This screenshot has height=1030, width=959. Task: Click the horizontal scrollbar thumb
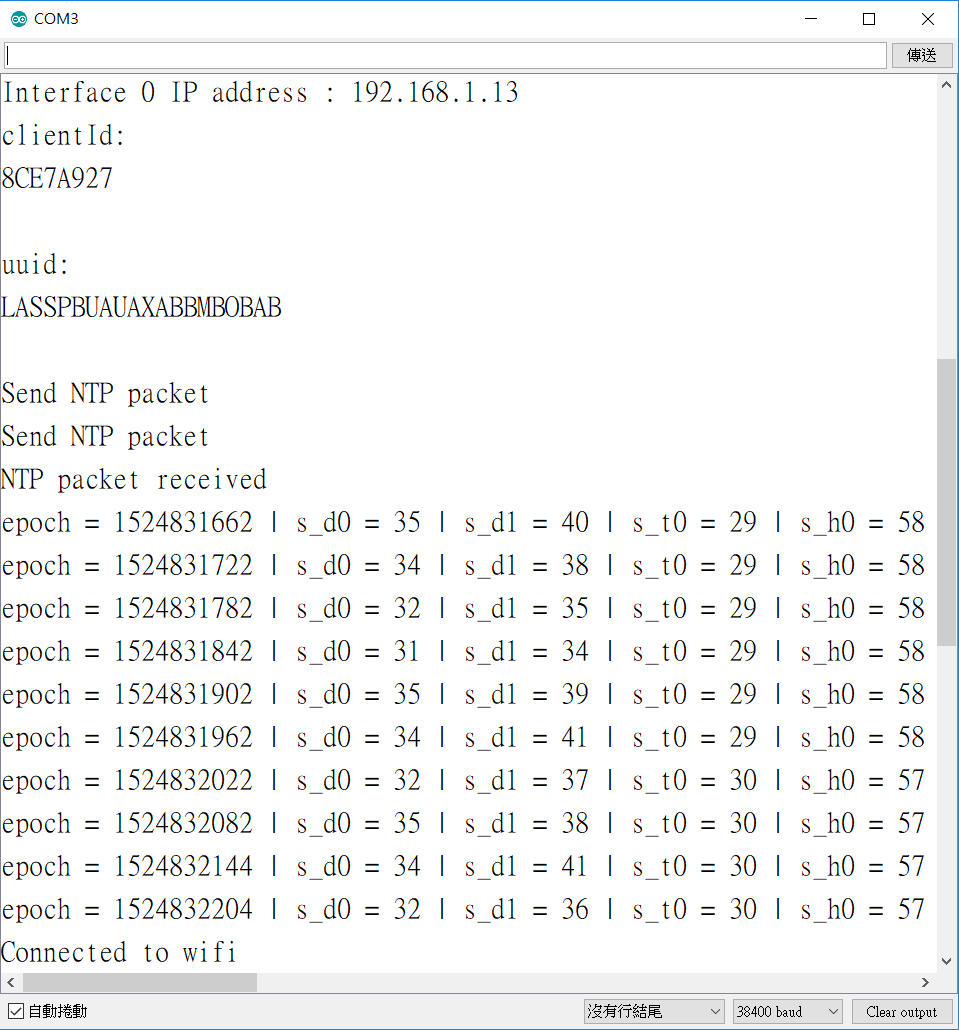tap(140, 982)
